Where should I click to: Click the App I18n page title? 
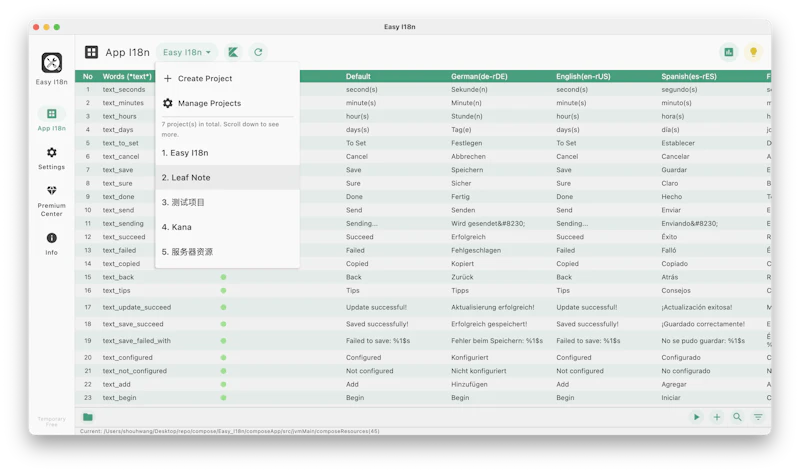click(x=128, y=52)
